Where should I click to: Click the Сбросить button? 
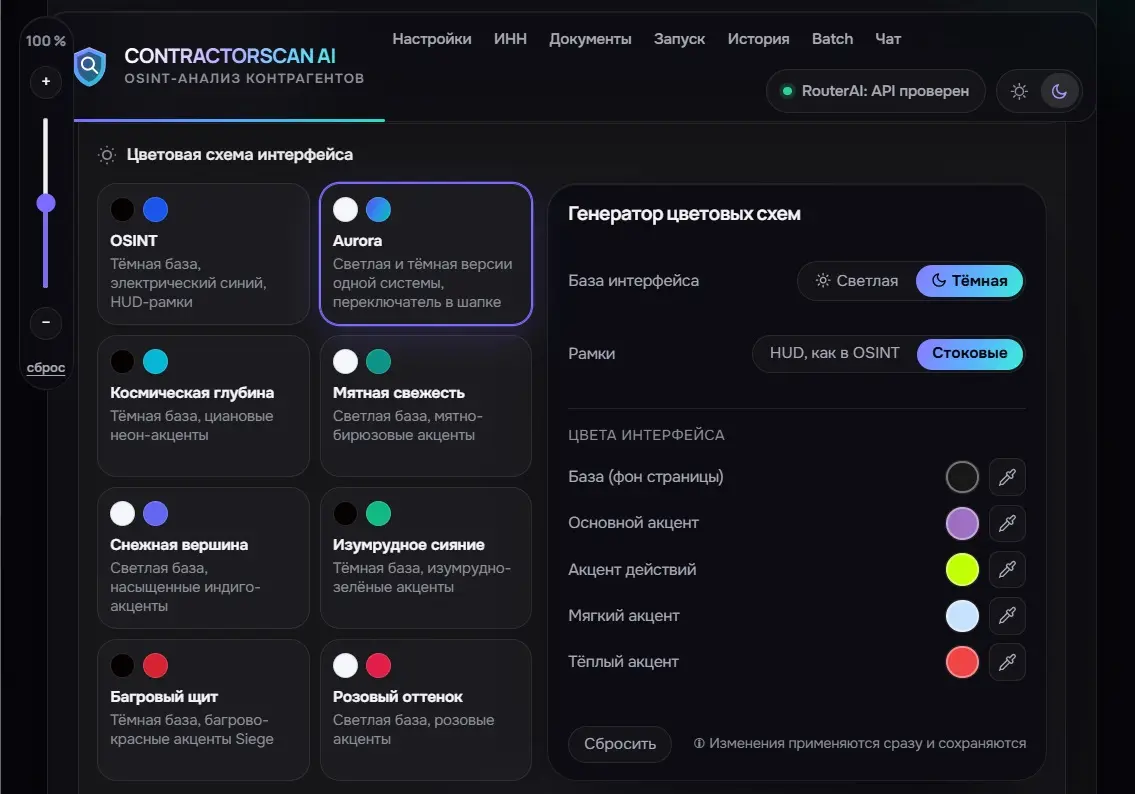[620, 744]
